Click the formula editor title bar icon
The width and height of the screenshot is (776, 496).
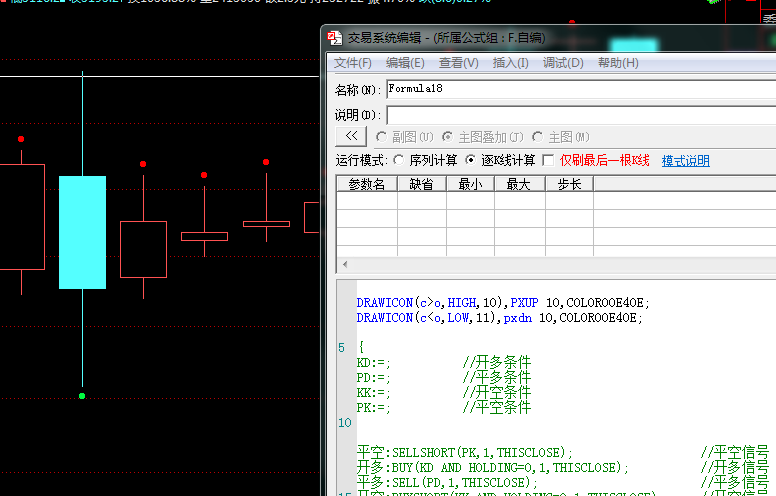335,38
